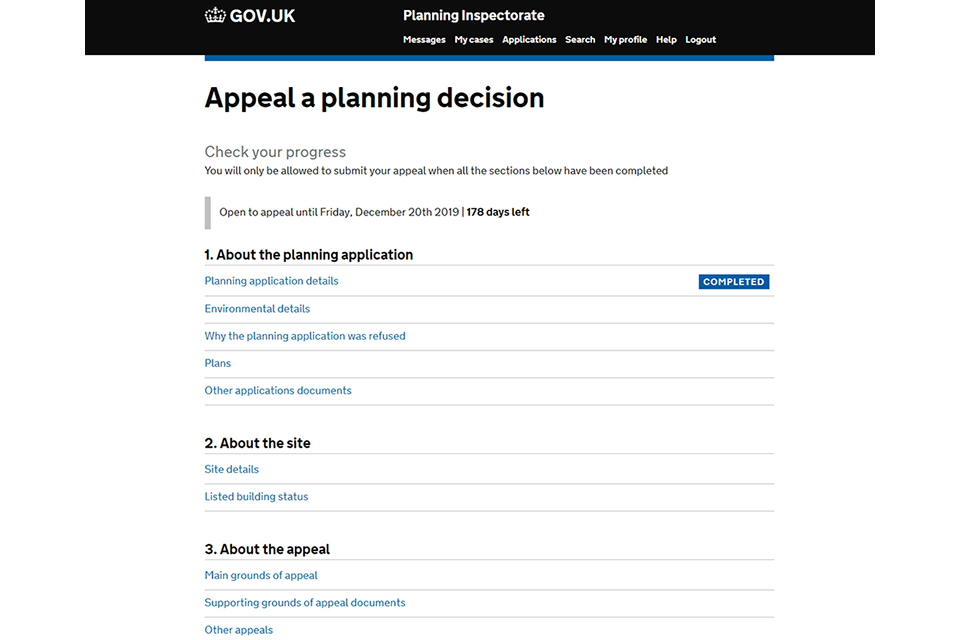The height and width of the screenshot is (640, 960).
Task: Go to My cases
Action: tap(474, 40)
